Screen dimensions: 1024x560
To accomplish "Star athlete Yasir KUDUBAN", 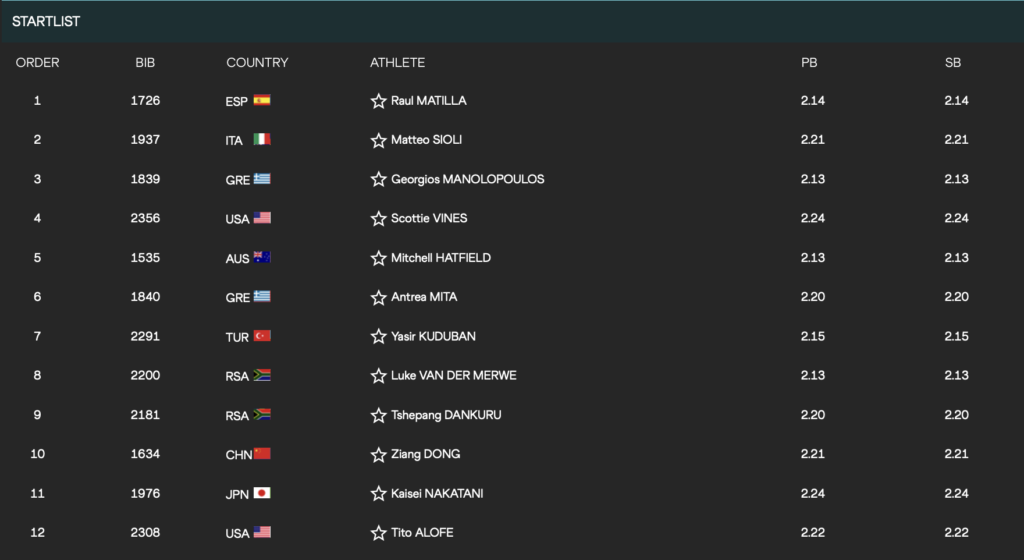I will (378, 336).
